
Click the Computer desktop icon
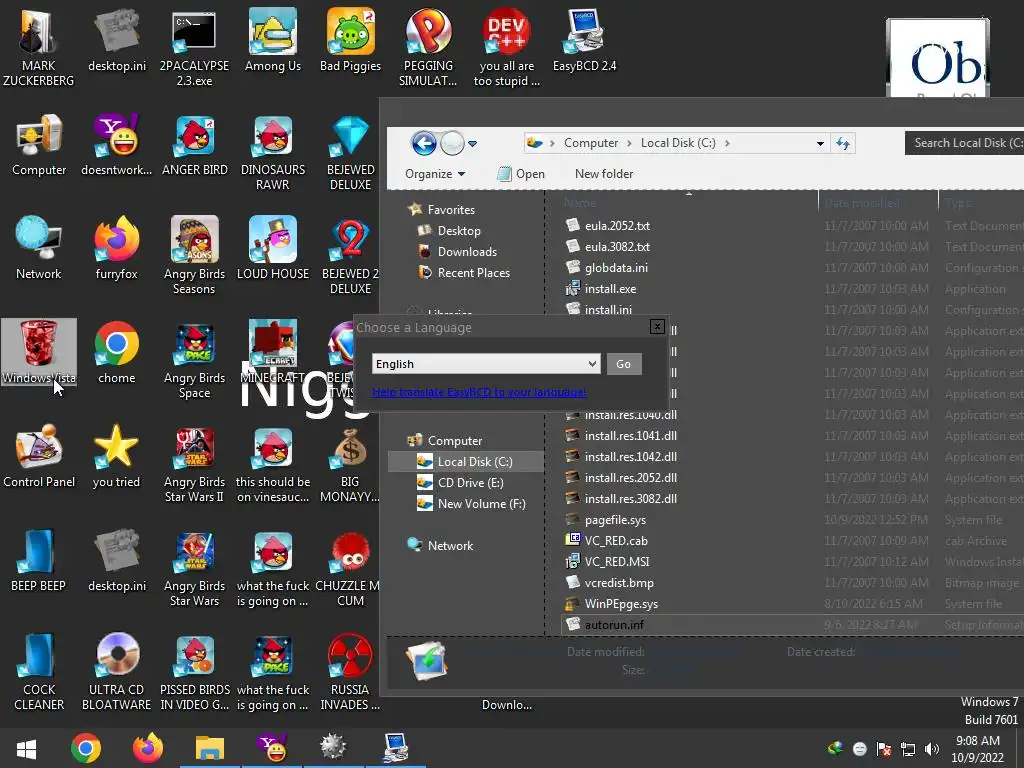click(x=39, y=145)
